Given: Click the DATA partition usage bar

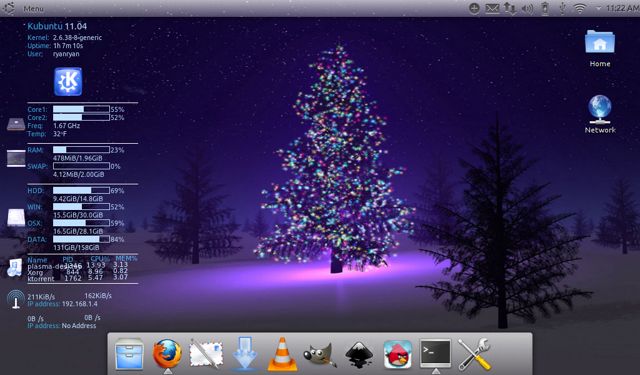Looking at the screenshot, I should click(81, 239).
